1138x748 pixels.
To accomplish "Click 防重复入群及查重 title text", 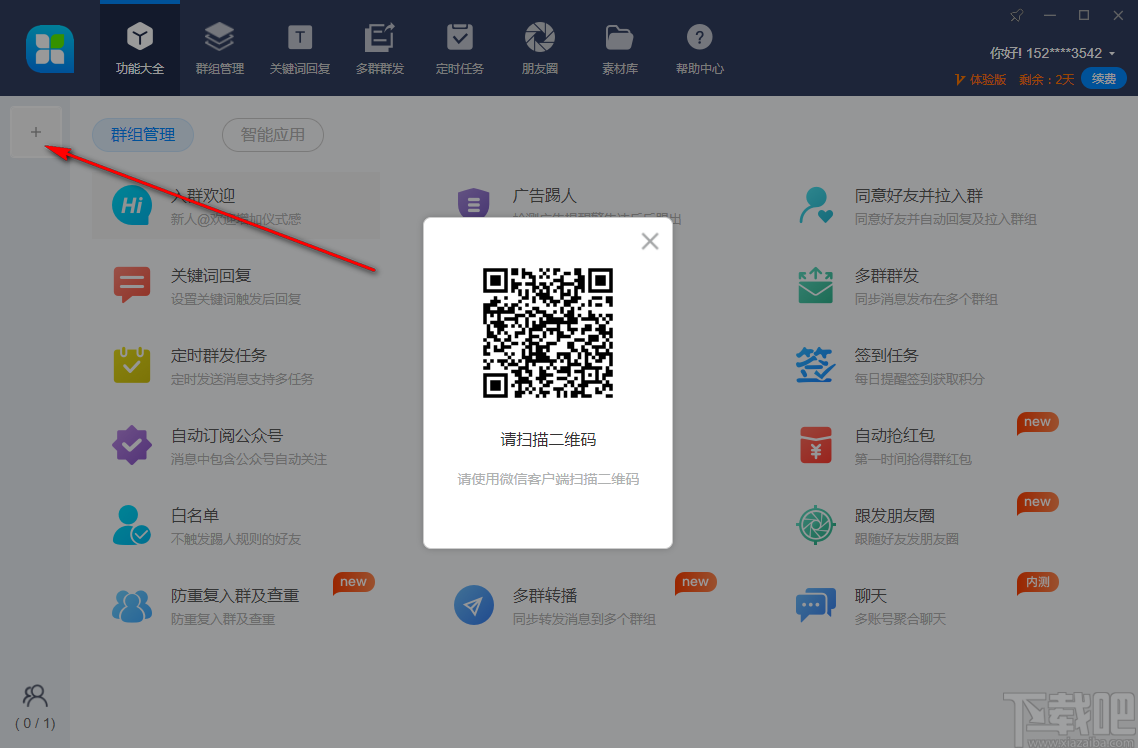I will [234, 596].
